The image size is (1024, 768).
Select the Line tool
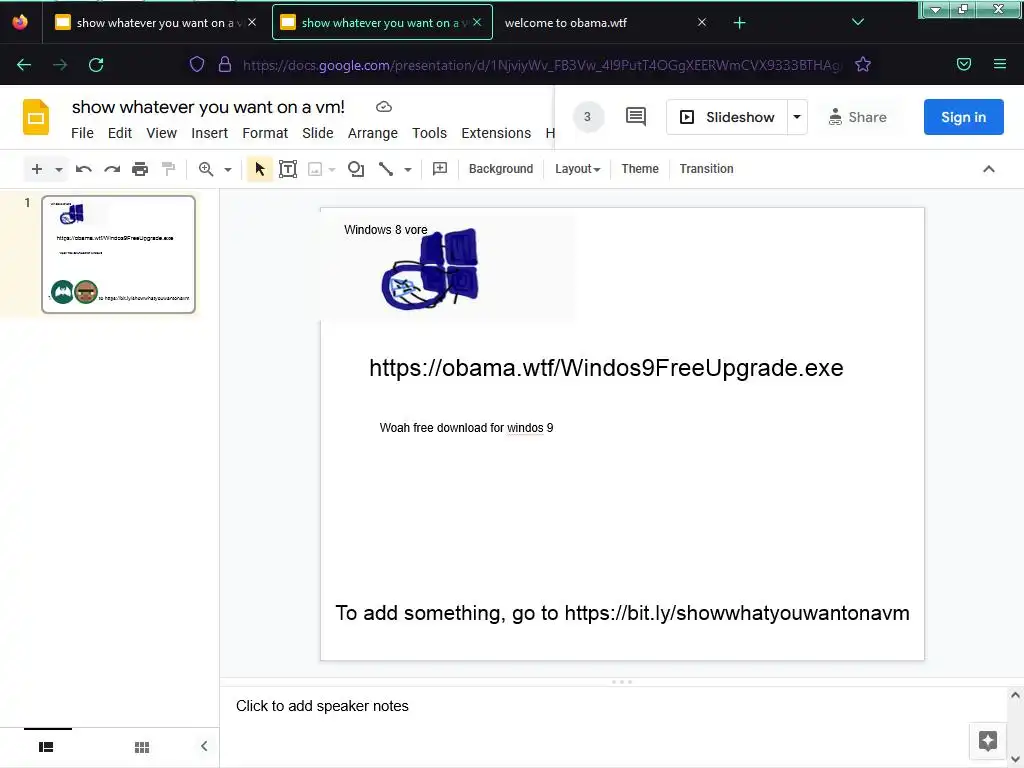[386, 169]
